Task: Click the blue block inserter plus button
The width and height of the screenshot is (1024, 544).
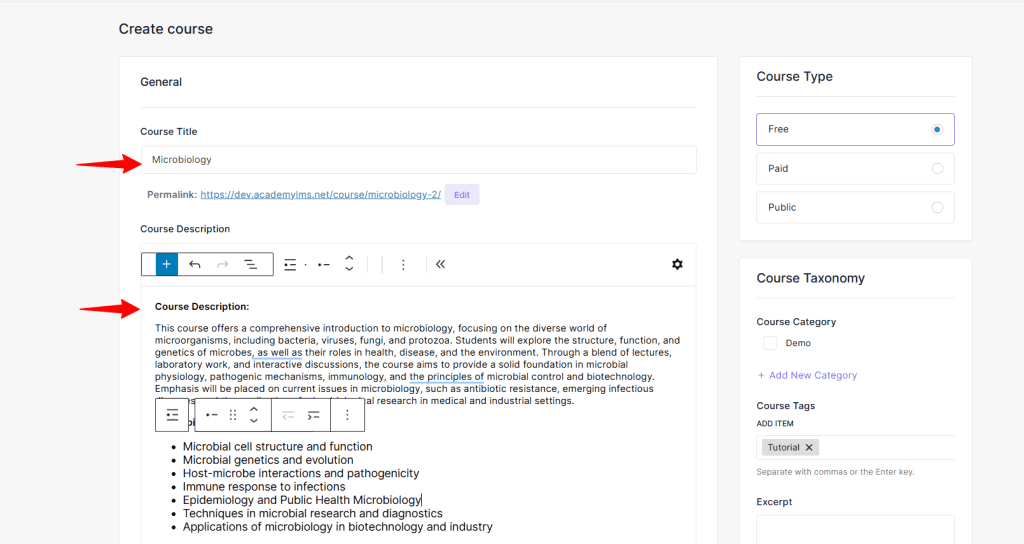Action: pos(166,264)
